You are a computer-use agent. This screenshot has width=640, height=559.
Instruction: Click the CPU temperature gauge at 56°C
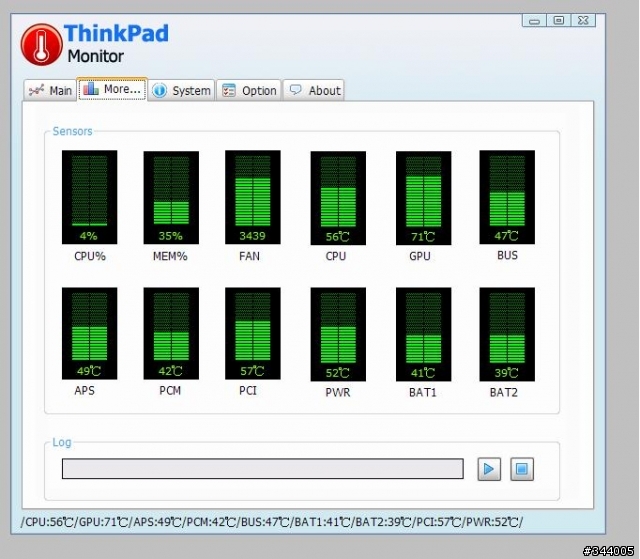[x=338, y=198]
